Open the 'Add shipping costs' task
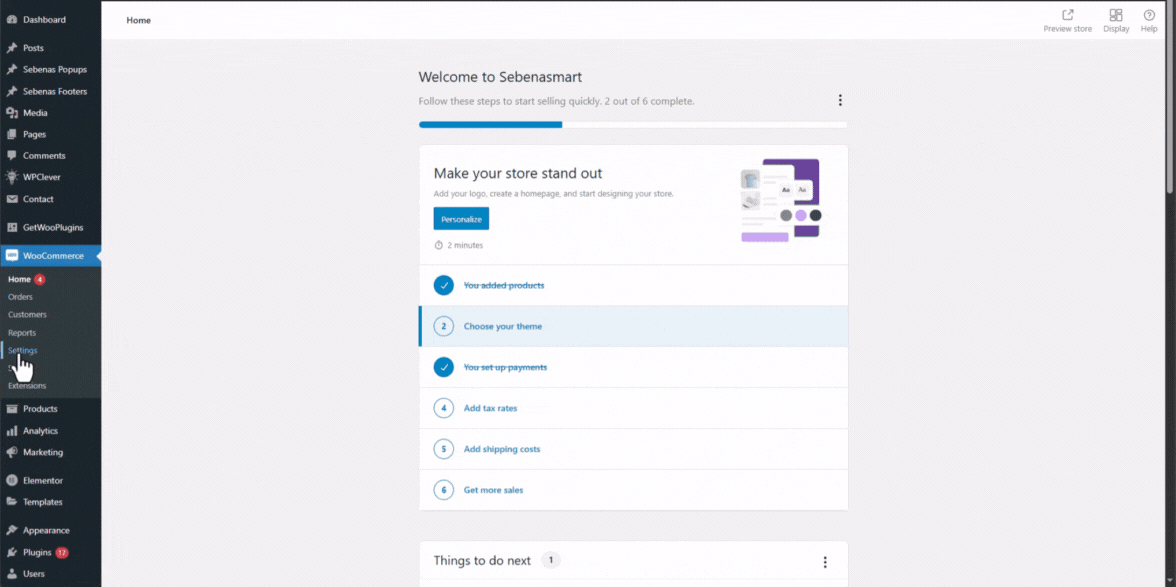 click(634, 449)
